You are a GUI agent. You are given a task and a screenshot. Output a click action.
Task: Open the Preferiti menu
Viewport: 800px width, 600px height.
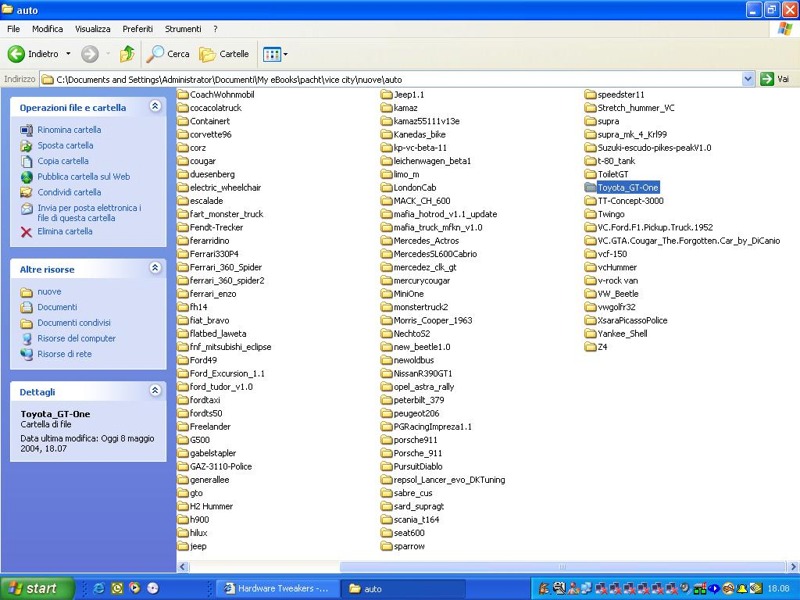click(x=138, y=29)
